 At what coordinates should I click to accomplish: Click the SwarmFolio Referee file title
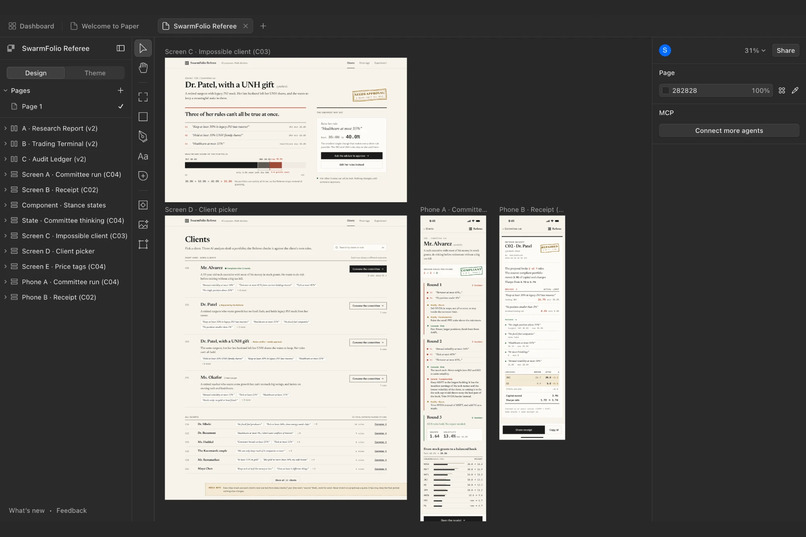pos(56,48)
